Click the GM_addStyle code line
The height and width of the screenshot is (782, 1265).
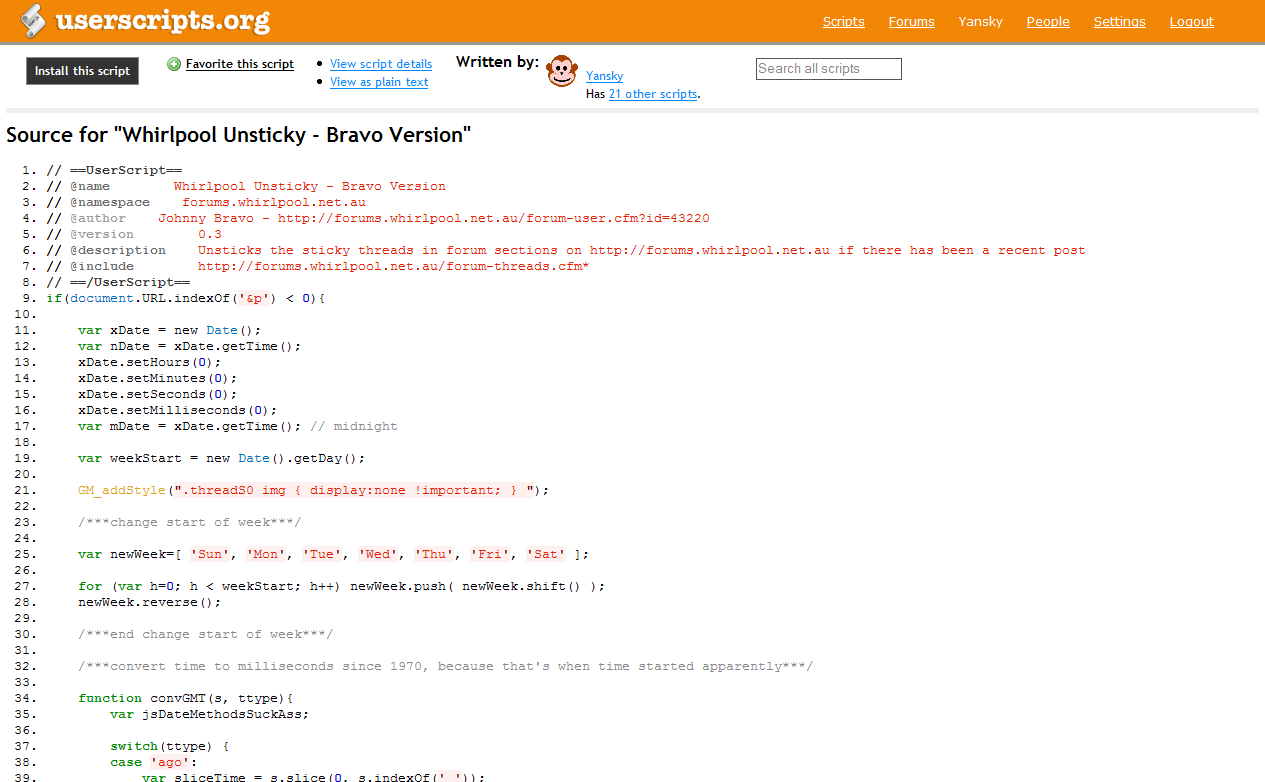[313, 490]
